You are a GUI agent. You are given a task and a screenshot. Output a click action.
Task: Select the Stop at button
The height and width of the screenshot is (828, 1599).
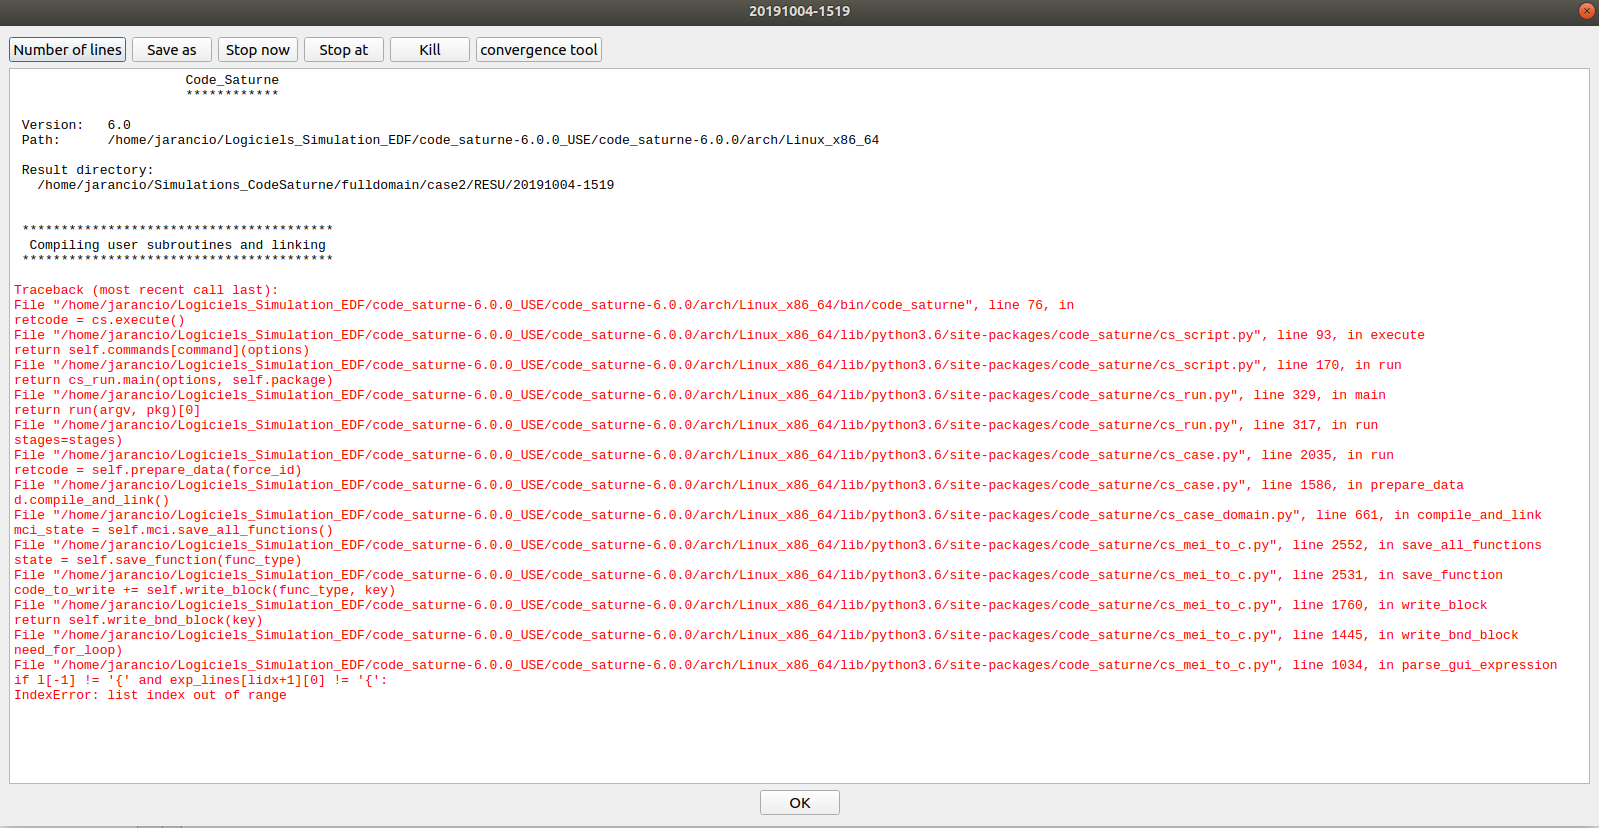pyautogui.click(x=344, y=50)
